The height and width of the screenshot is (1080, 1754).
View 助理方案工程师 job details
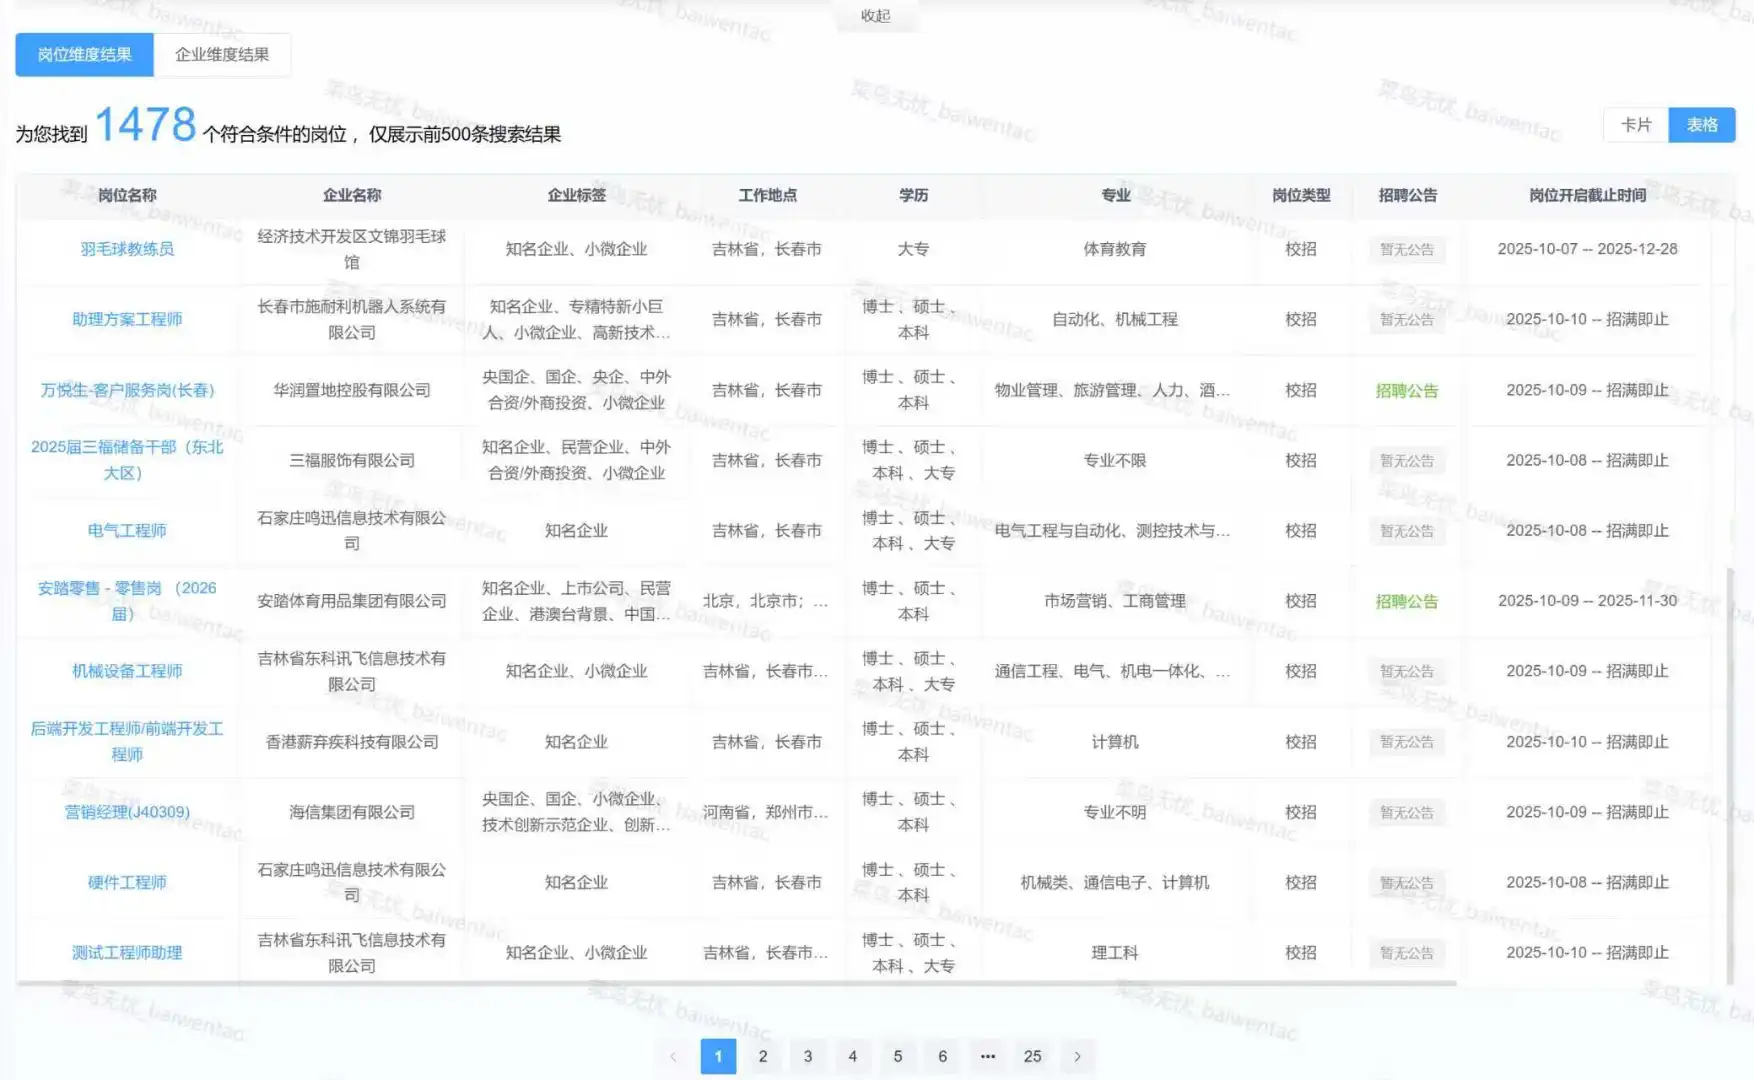coord(128,319)
